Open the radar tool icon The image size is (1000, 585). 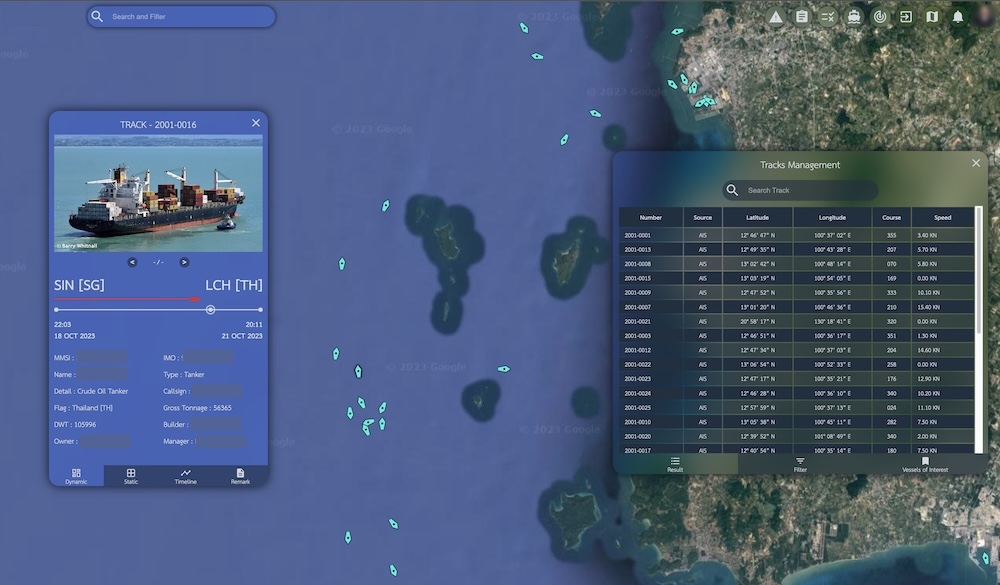pos(881,16)
